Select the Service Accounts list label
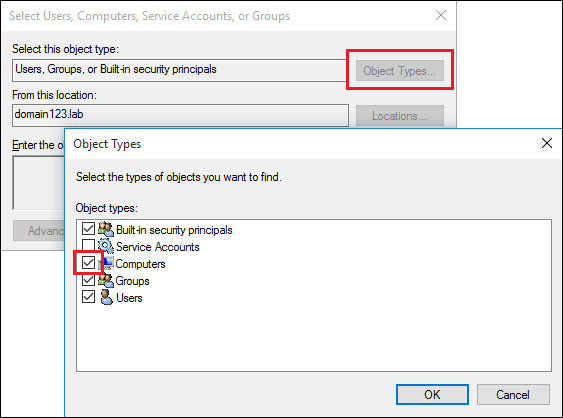The height and width of the screenshot is (418, 563). (158, 247)
